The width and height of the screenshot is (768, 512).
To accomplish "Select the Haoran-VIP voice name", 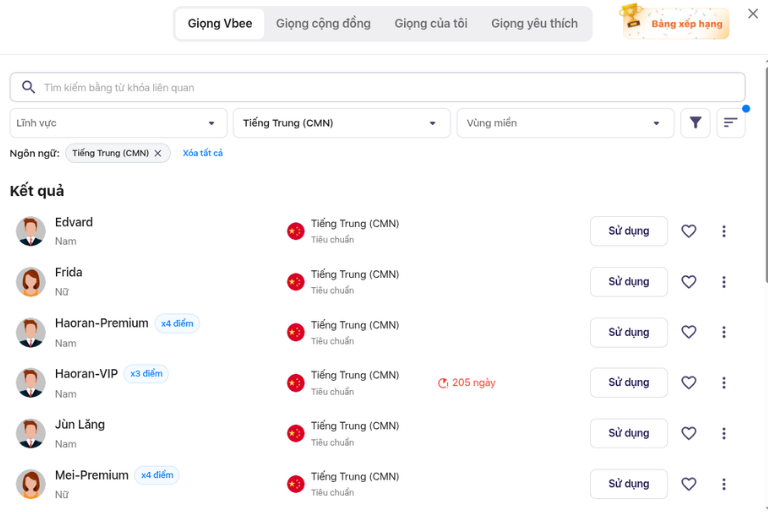I will (86, 374).
